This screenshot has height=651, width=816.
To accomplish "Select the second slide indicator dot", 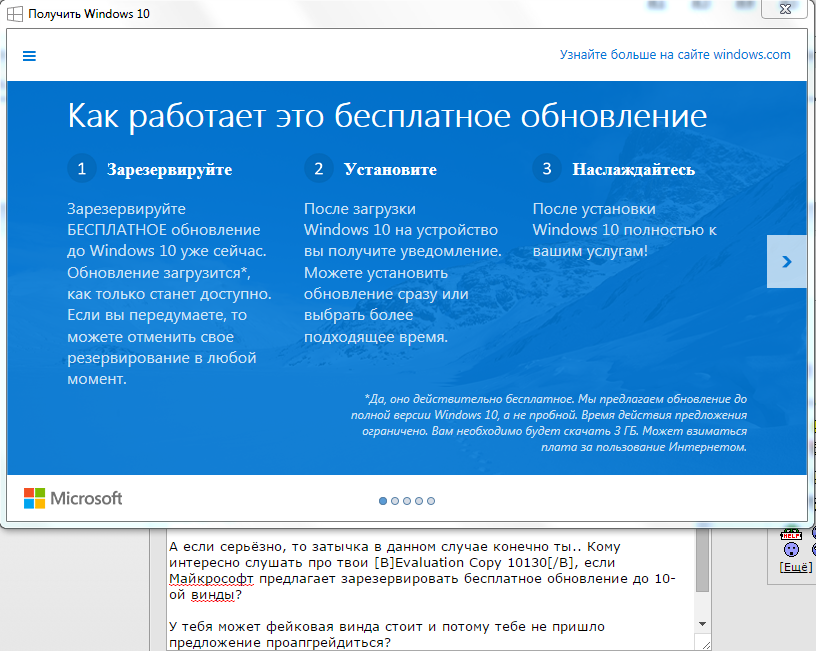I will (395, 501).
